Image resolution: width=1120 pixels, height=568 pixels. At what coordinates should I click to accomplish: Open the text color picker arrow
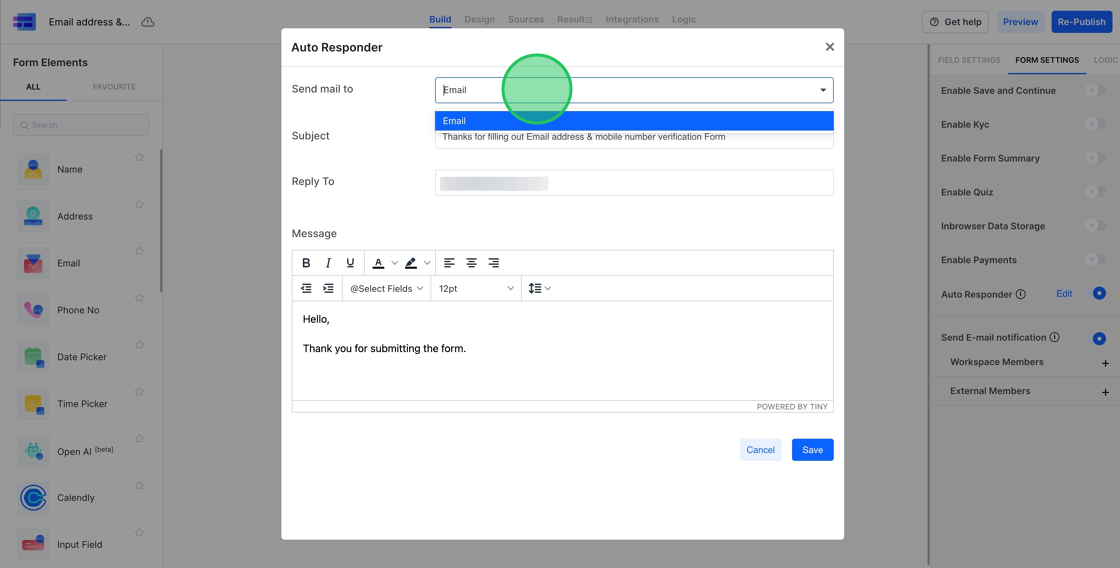(395, 264)
